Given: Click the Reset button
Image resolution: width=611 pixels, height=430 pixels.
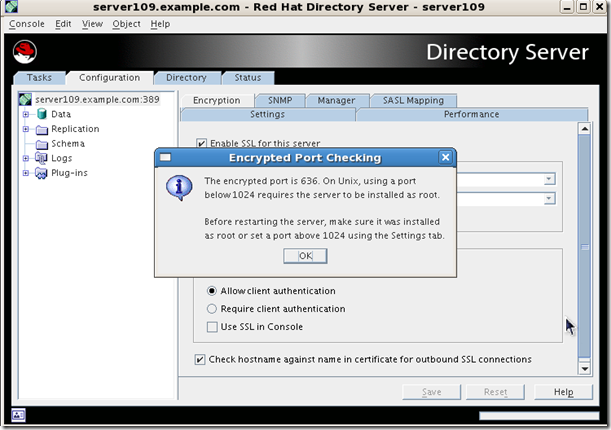Looking at the screenshot, I should (495, 392).
